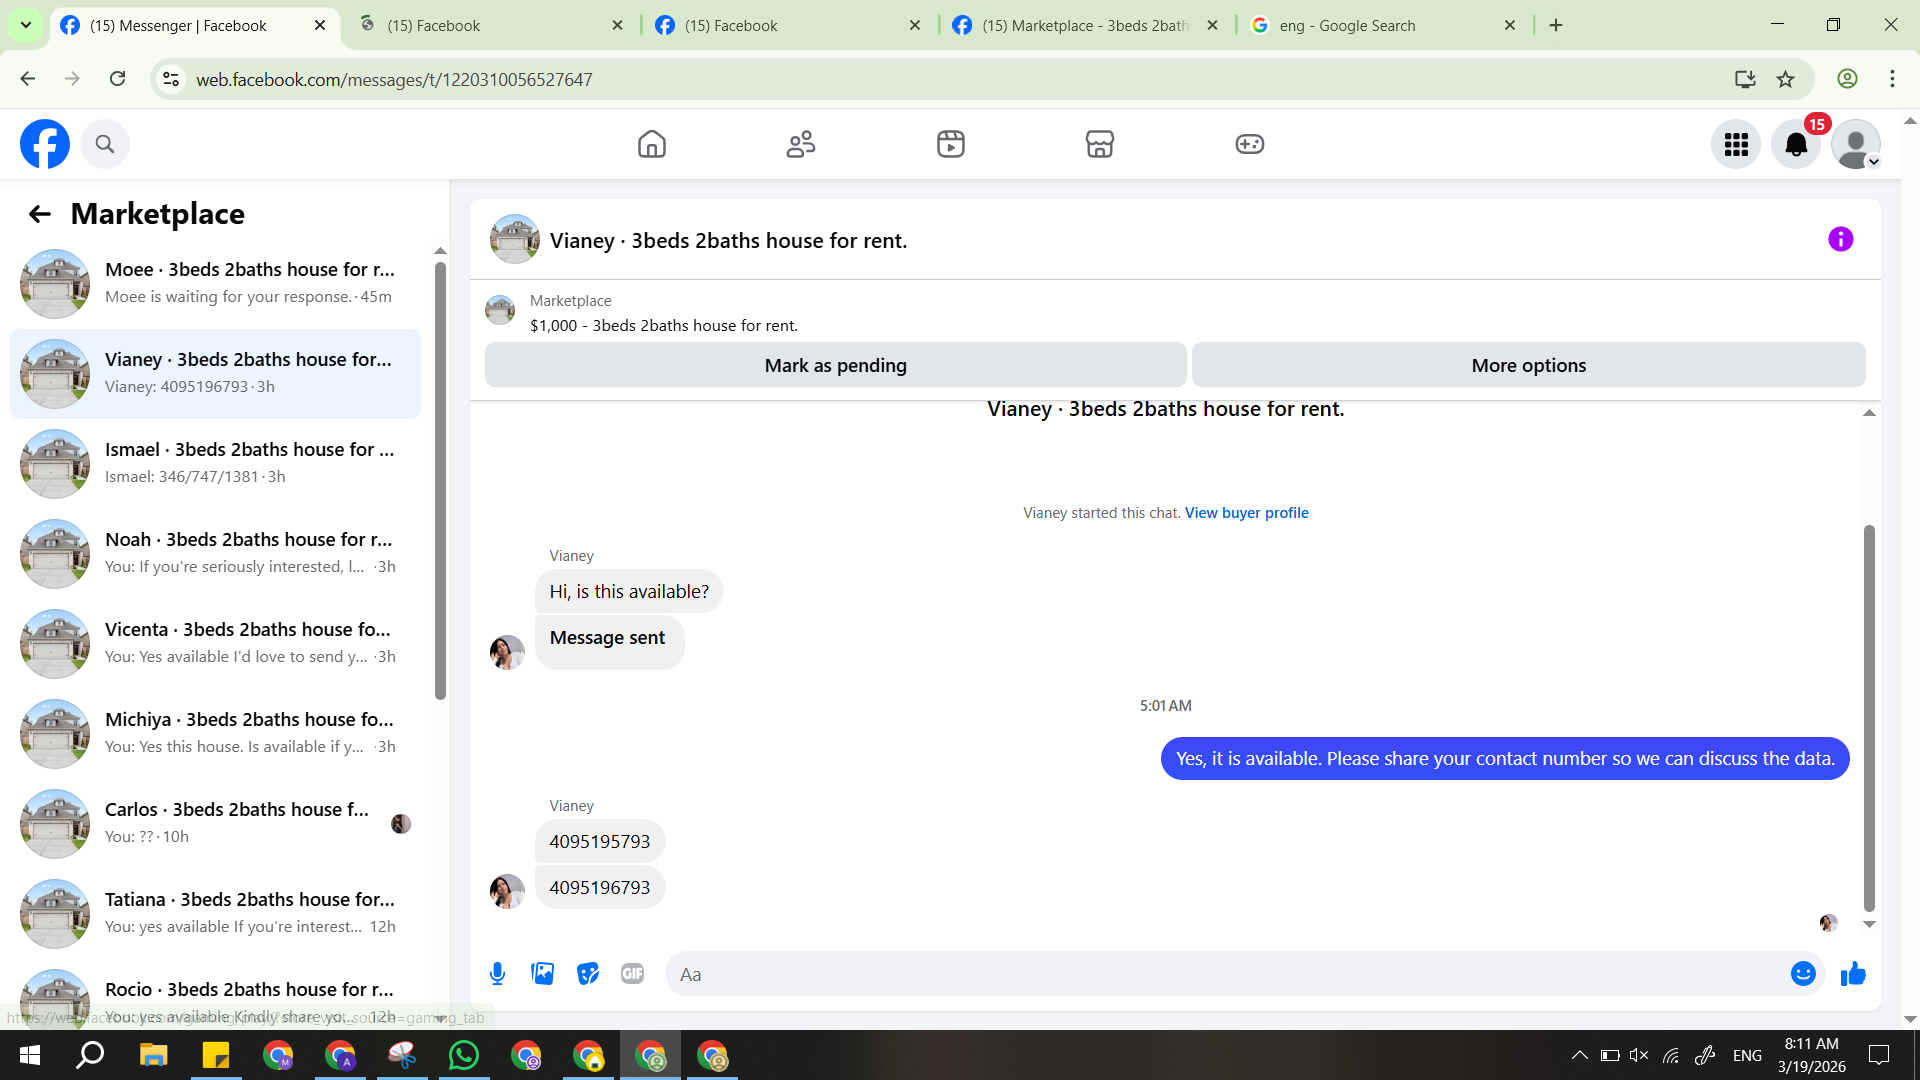Switch to the Marketplace 3beds 2baths tab

coord(1085,25)
